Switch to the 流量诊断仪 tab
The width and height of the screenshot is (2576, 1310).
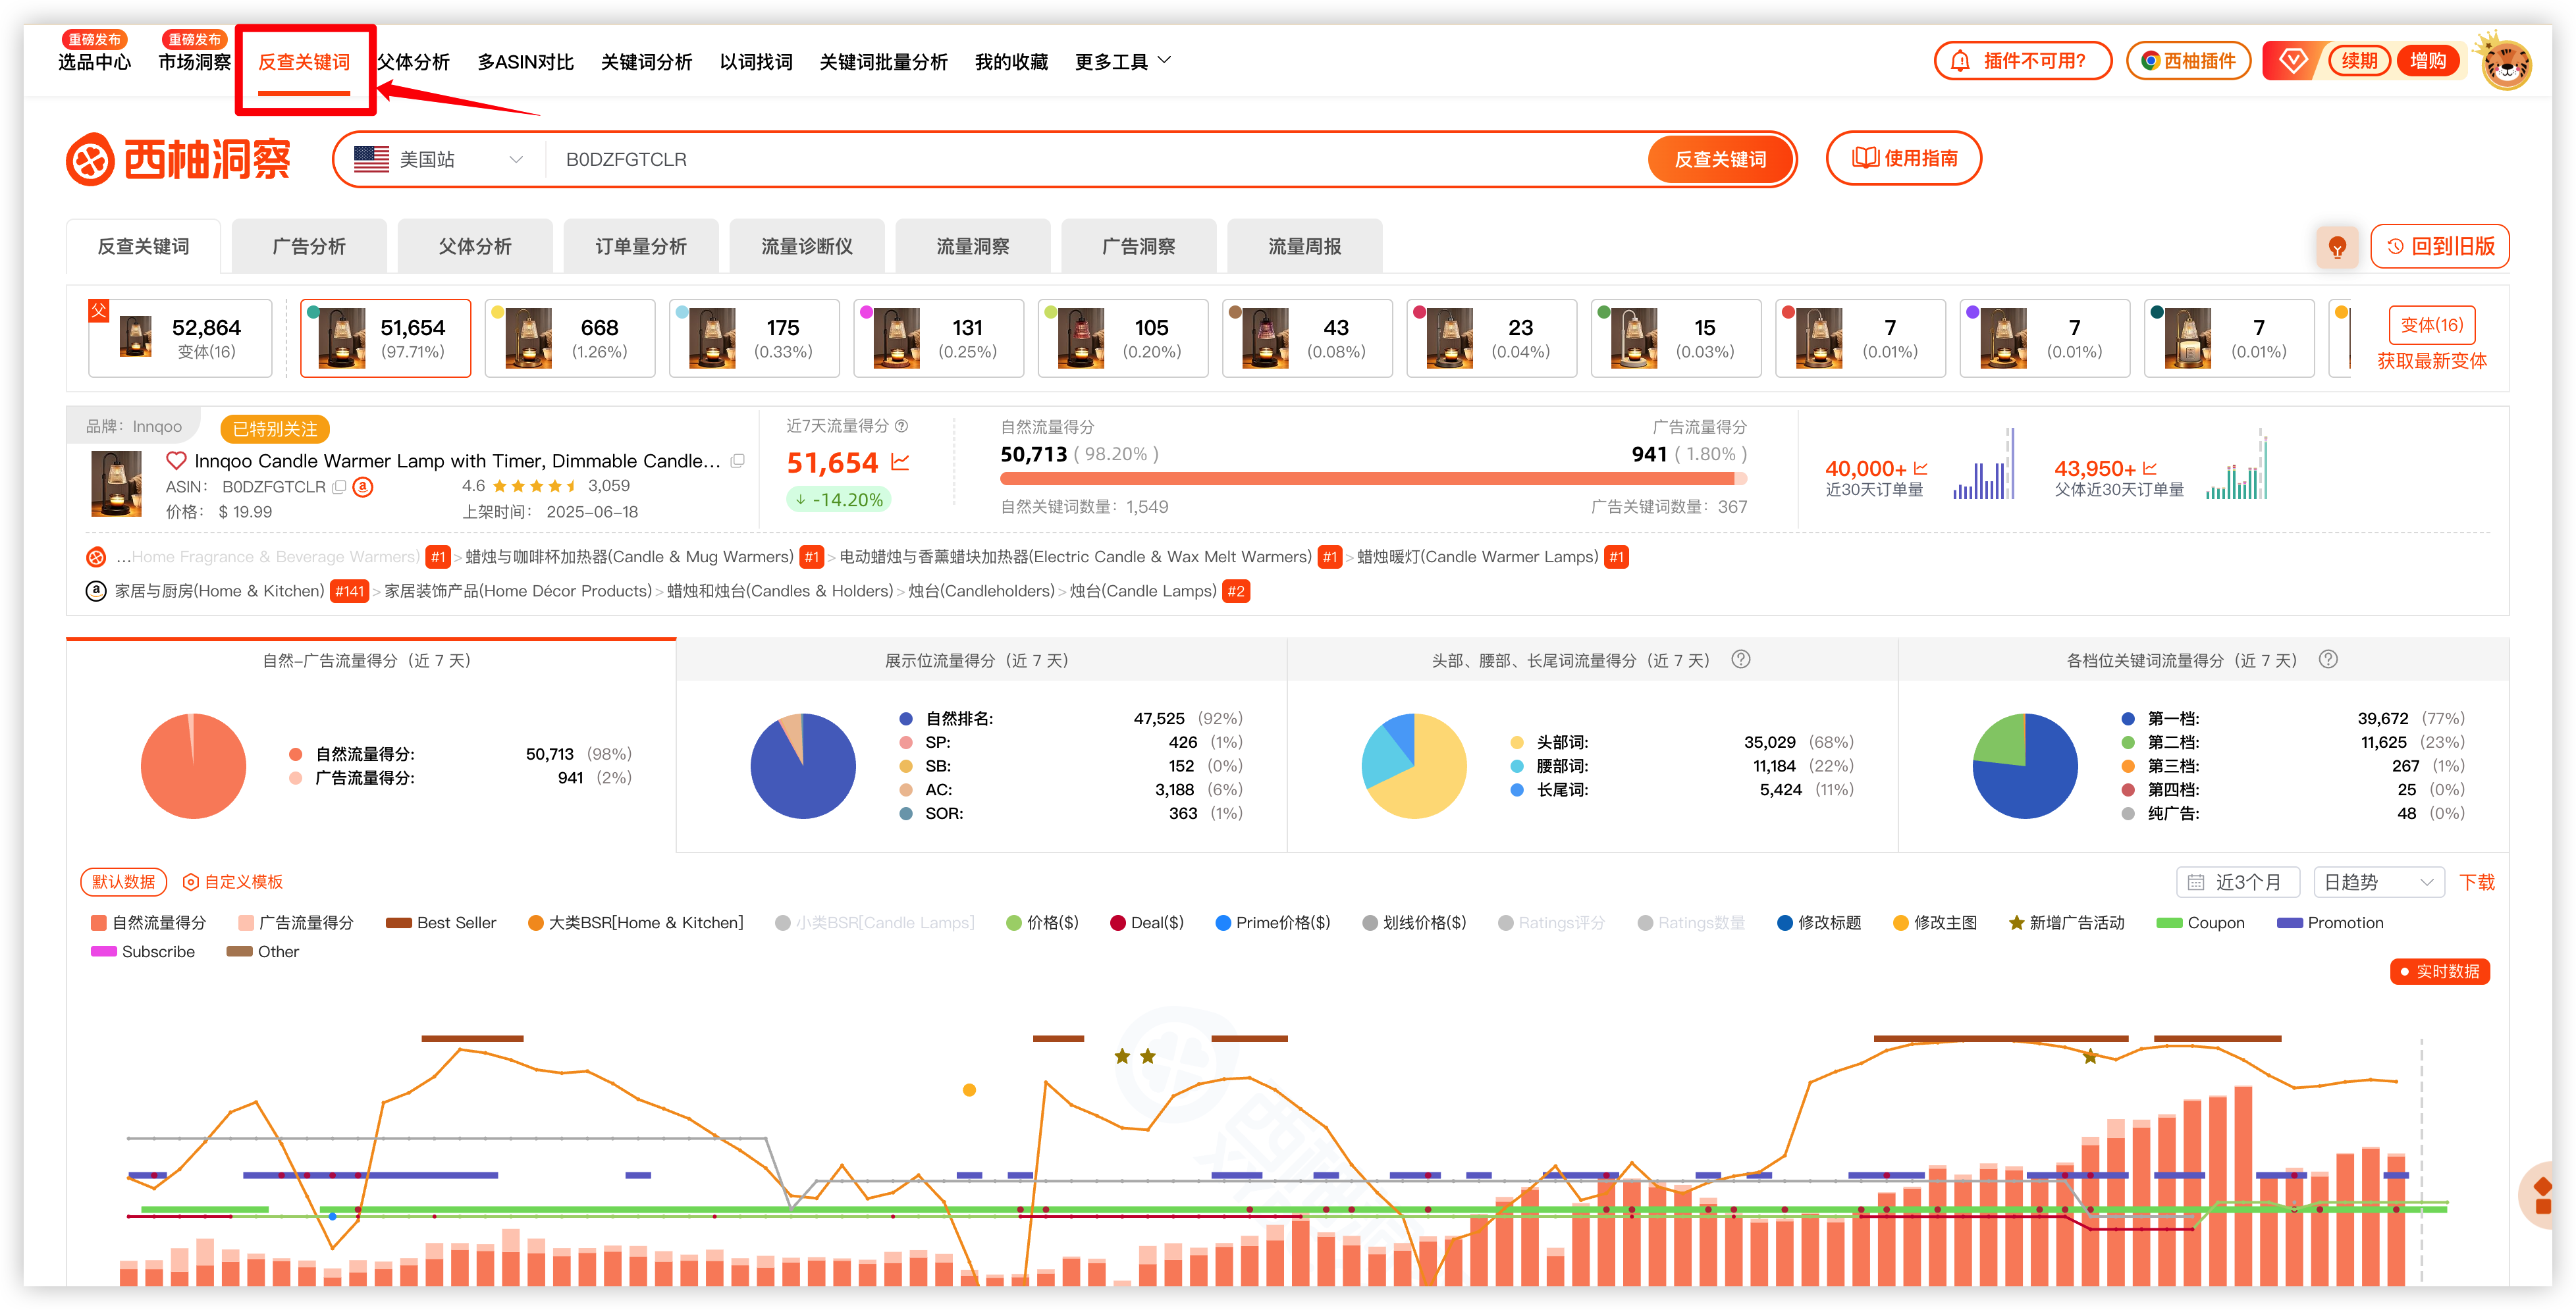click(807, 246)
